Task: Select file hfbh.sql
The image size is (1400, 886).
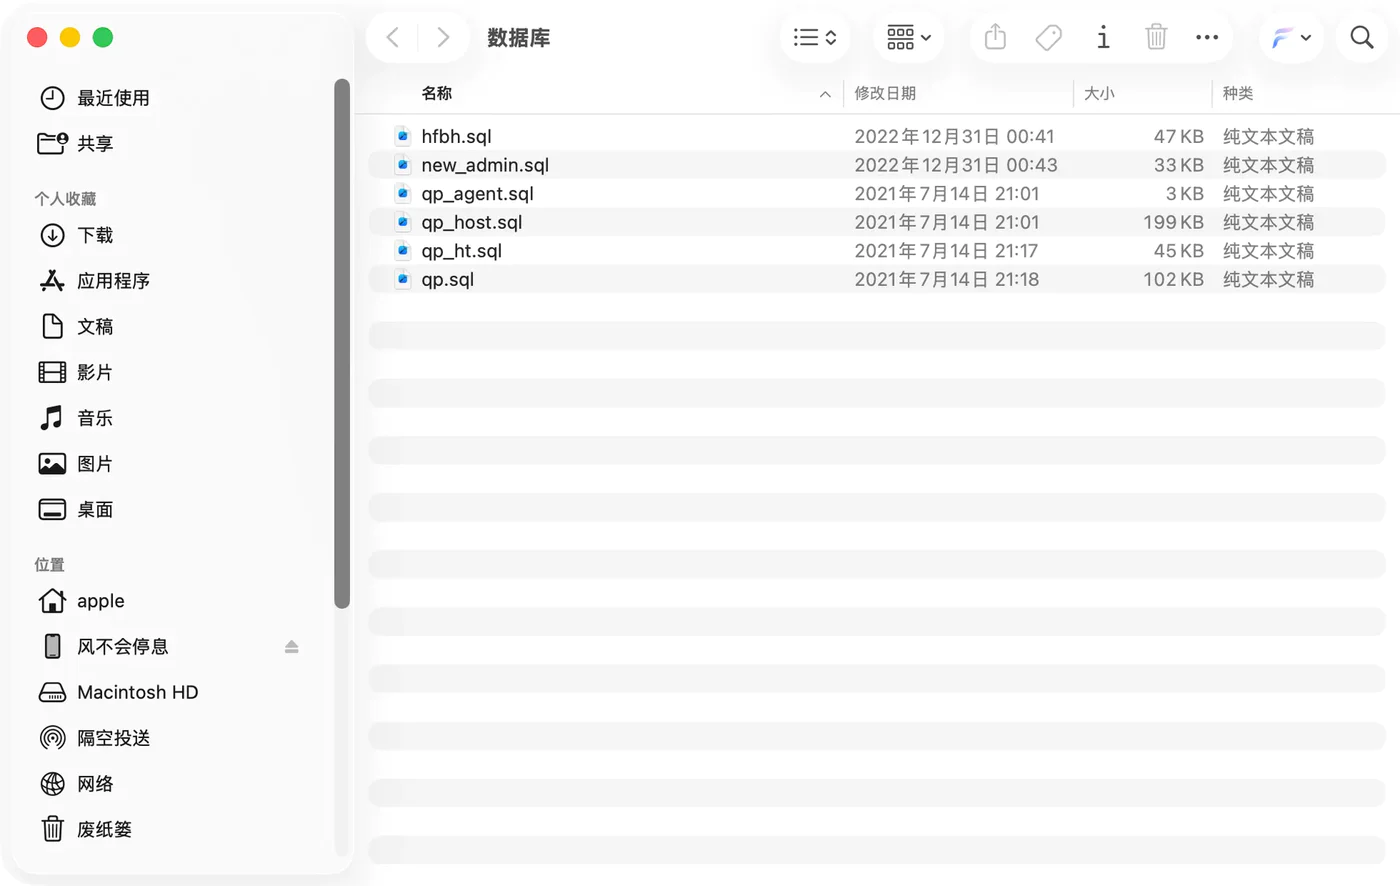Action: point(877,136)
